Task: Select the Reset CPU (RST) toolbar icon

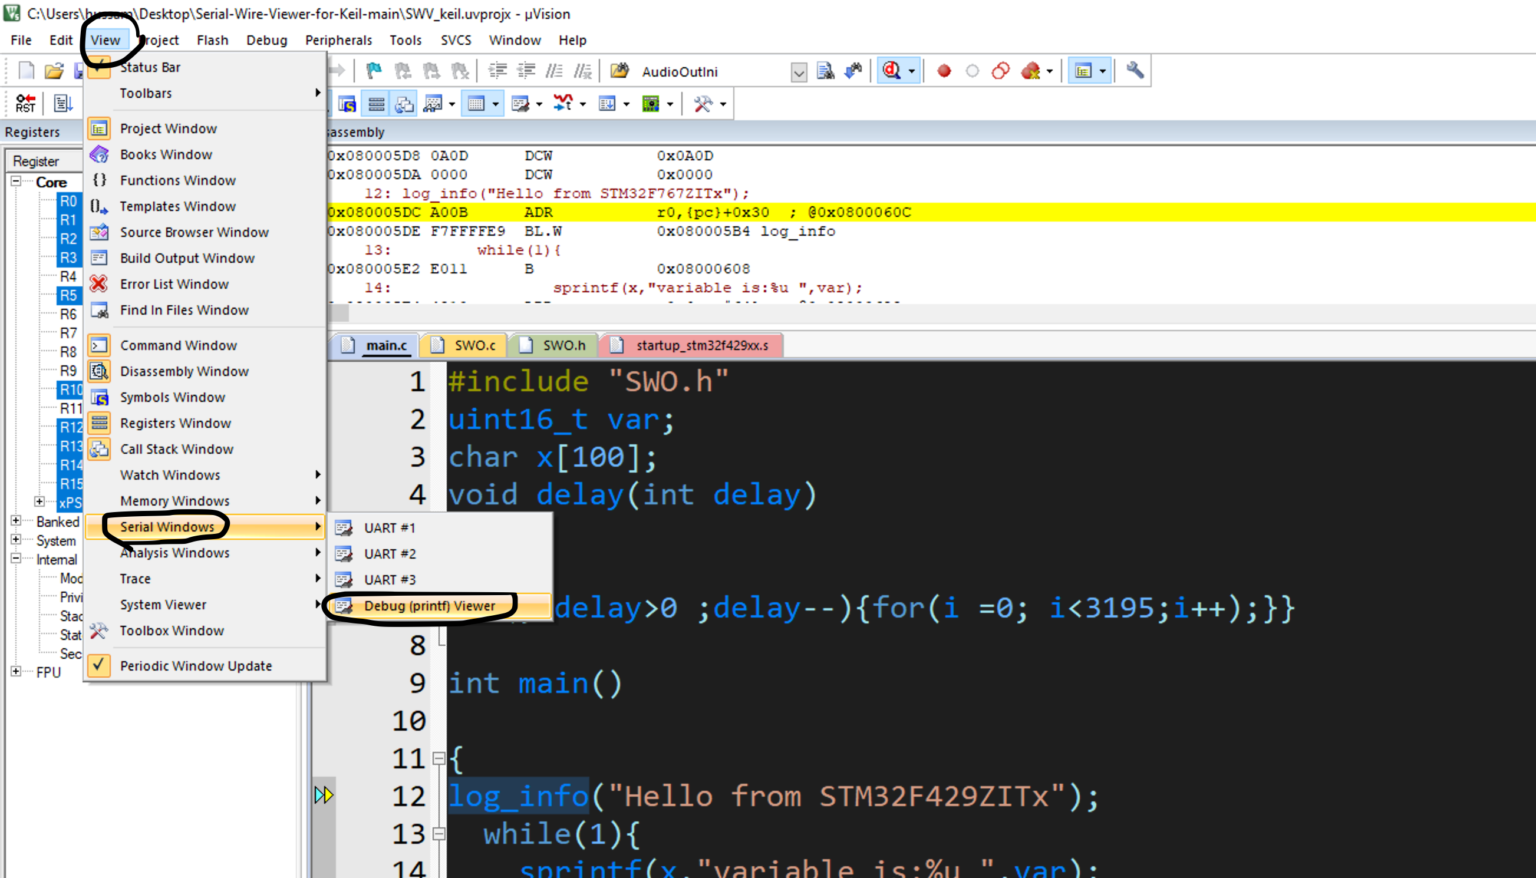Action: (24, 102)
